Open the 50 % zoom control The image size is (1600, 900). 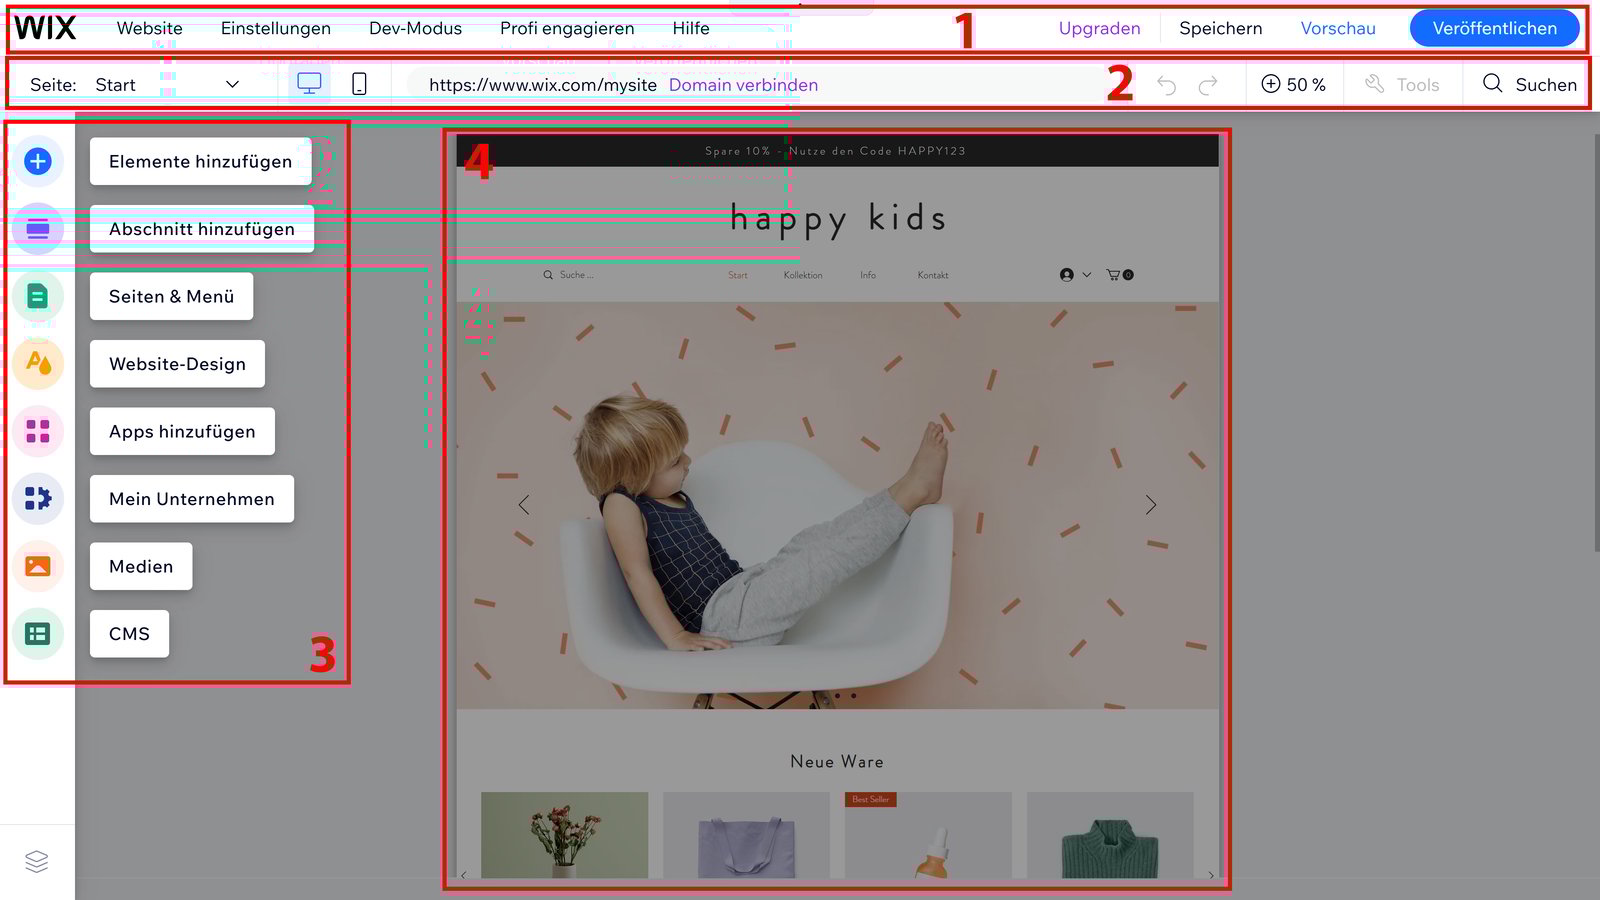1294,85
